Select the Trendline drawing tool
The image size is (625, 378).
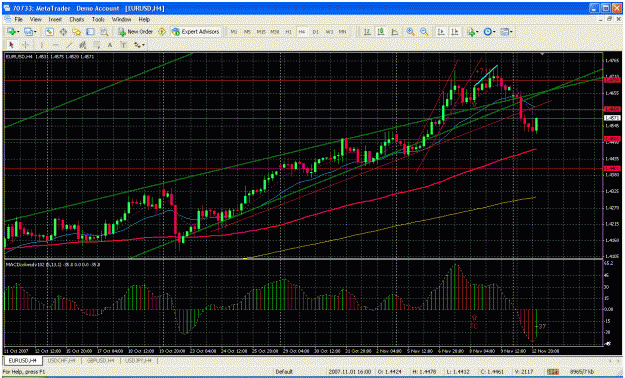tap(69, 45)
